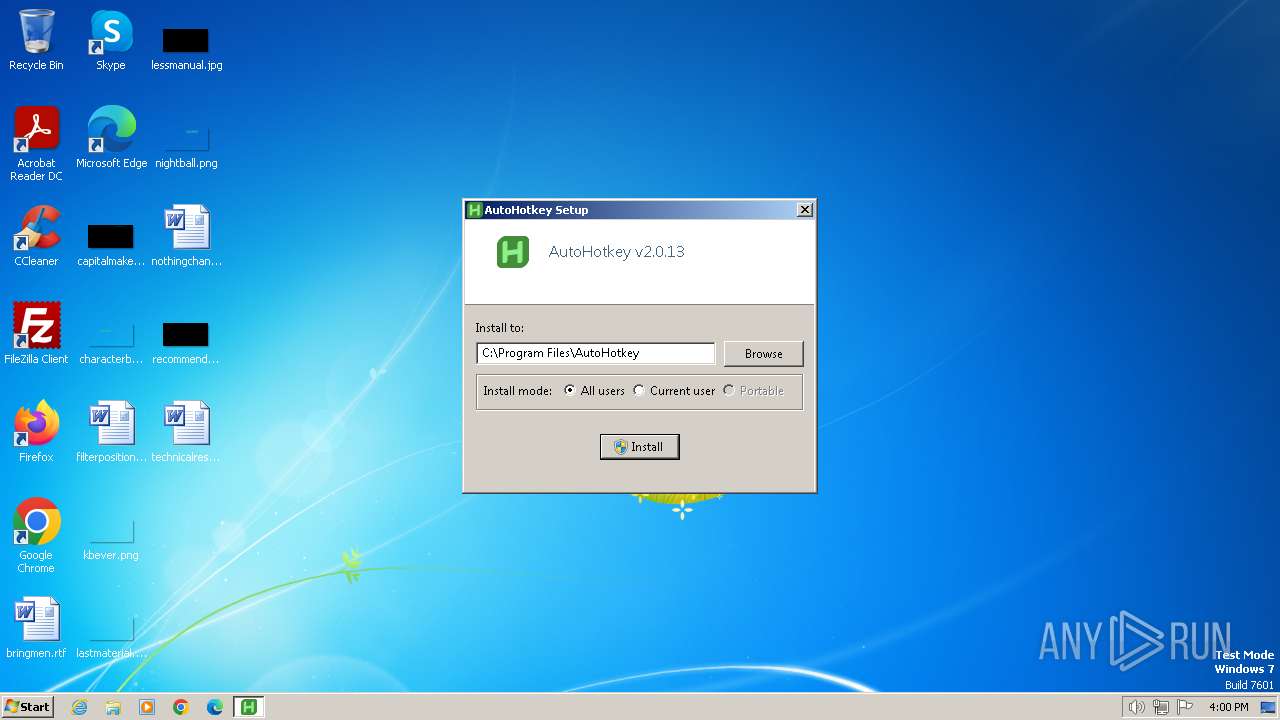Open the Start menu
Image resolution: width=1280 pixels, height=720 pixels.
point(28,707)
